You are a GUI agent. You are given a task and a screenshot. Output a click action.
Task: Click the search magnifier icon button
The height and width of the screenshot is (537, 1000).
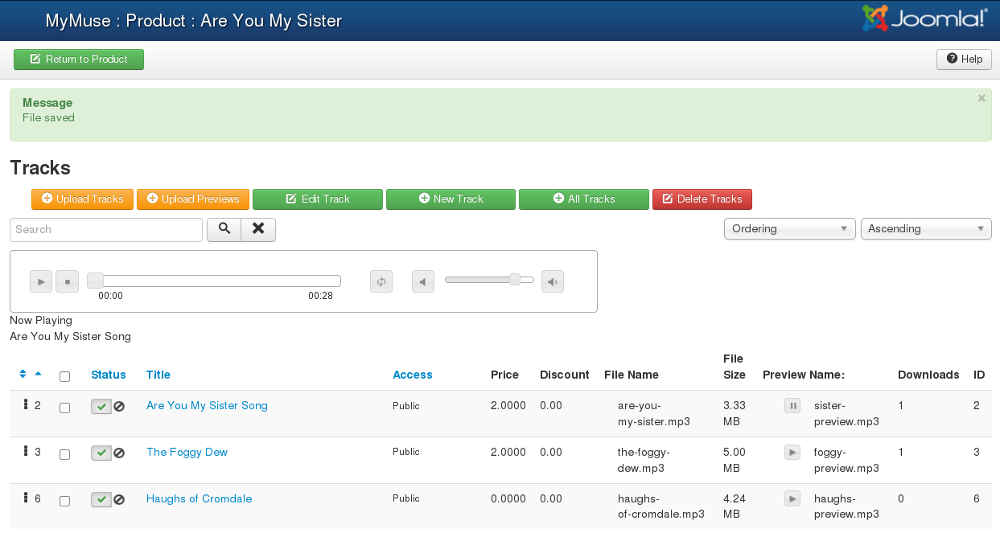tap(224, 229)
